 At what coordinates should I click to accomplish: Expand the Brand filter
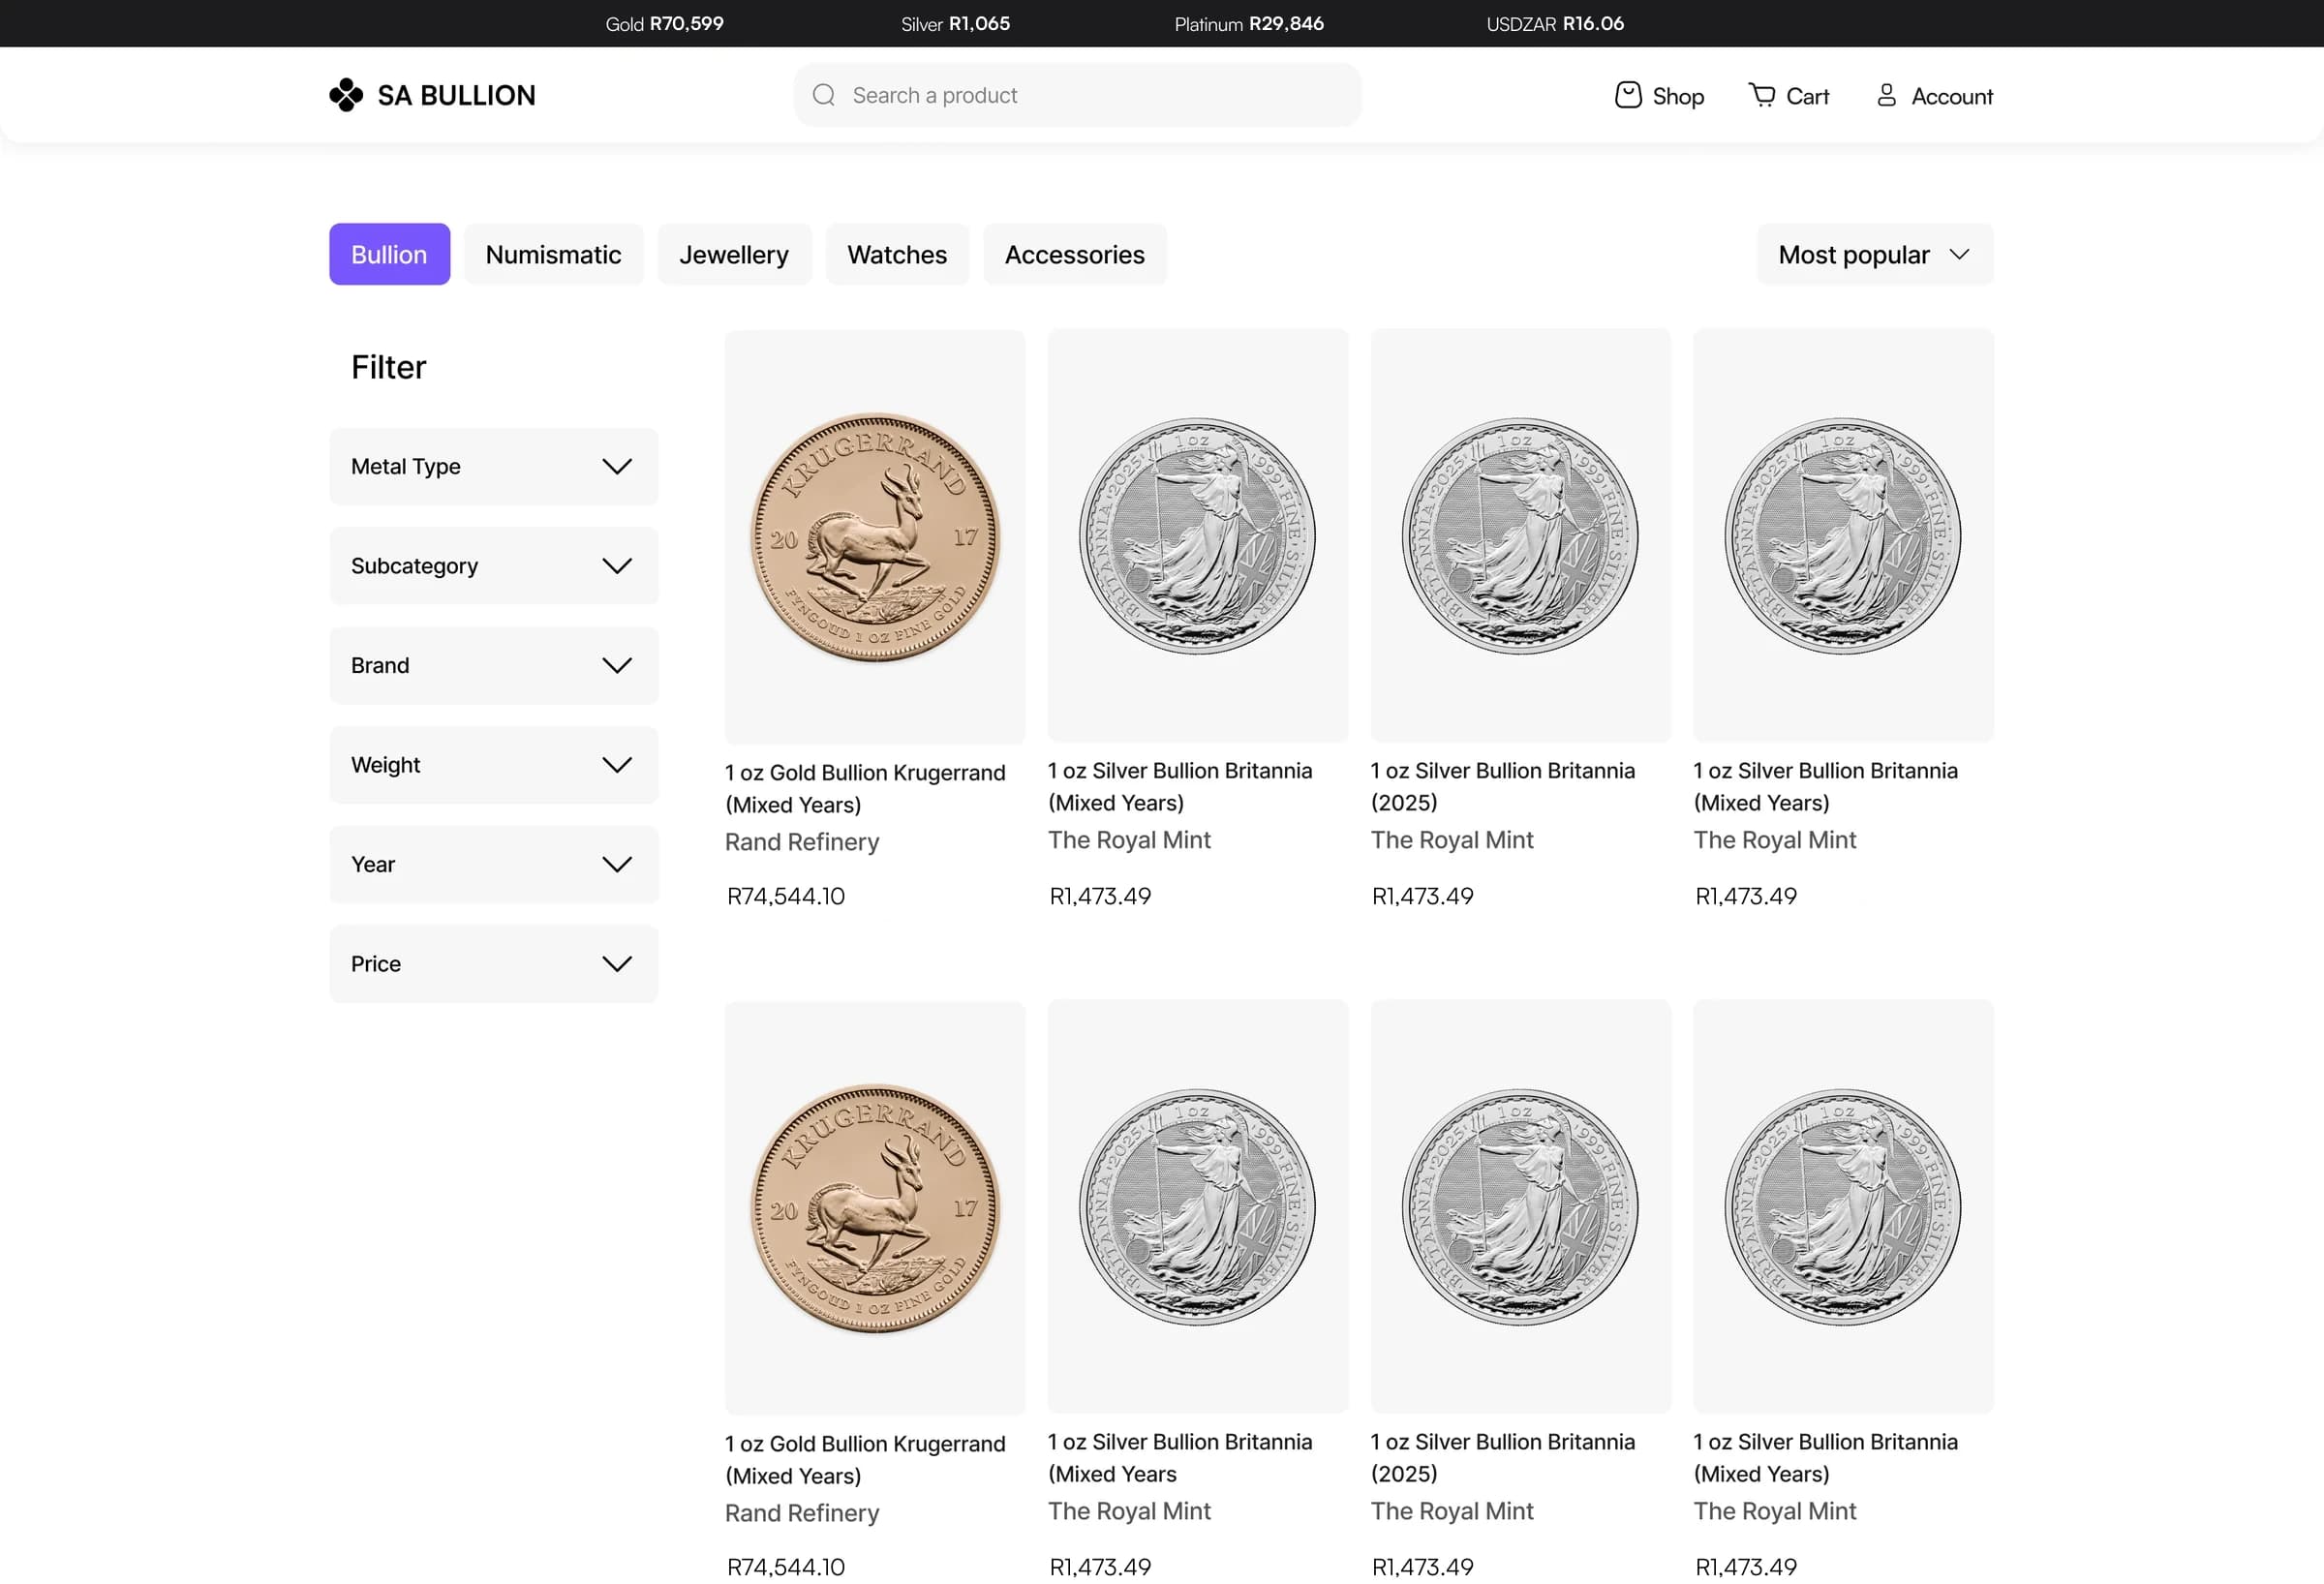pos(494,666)
